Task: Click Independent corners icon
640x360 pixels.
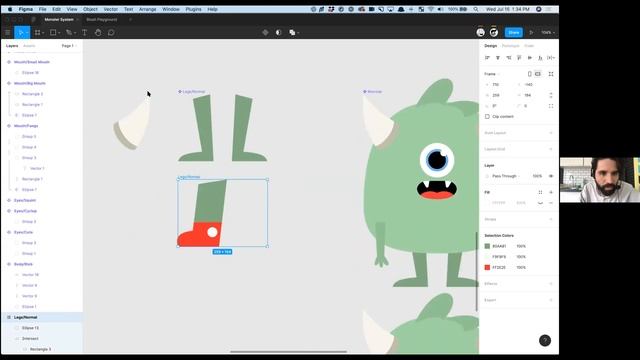Action: coord(551,106)
